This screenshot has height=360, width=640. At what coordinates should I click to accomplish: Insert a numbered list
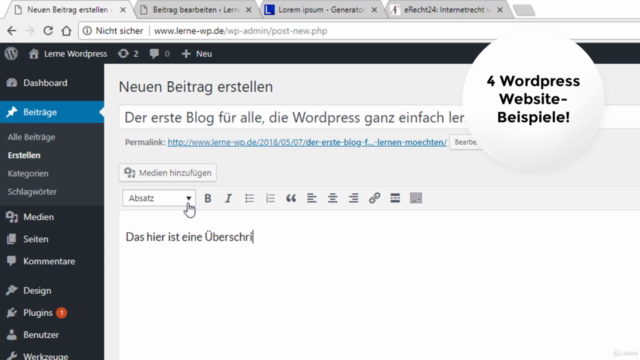point(270,198)
